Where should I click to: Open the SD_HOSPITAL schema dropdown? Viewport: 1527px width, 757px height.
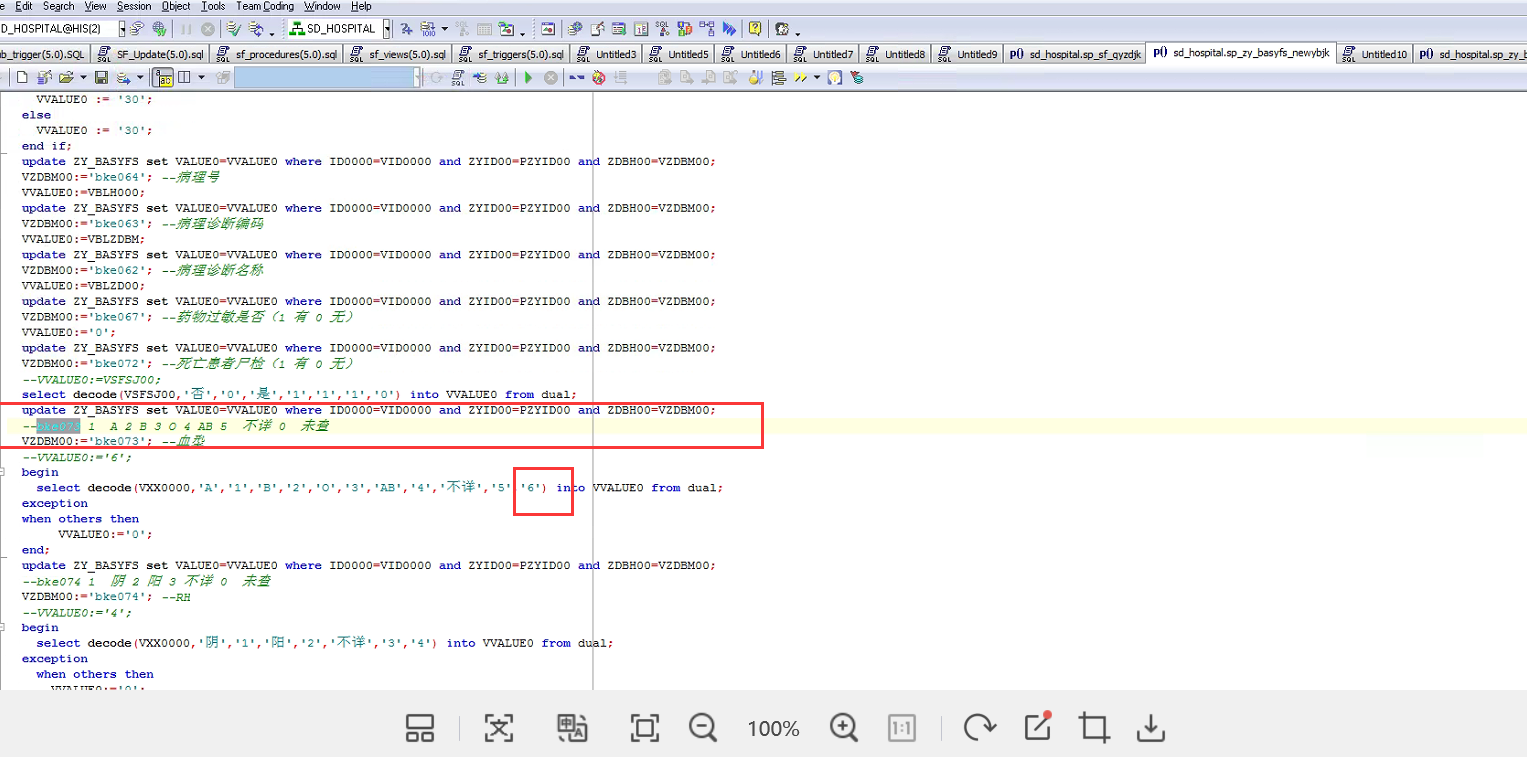pos(387,29)
